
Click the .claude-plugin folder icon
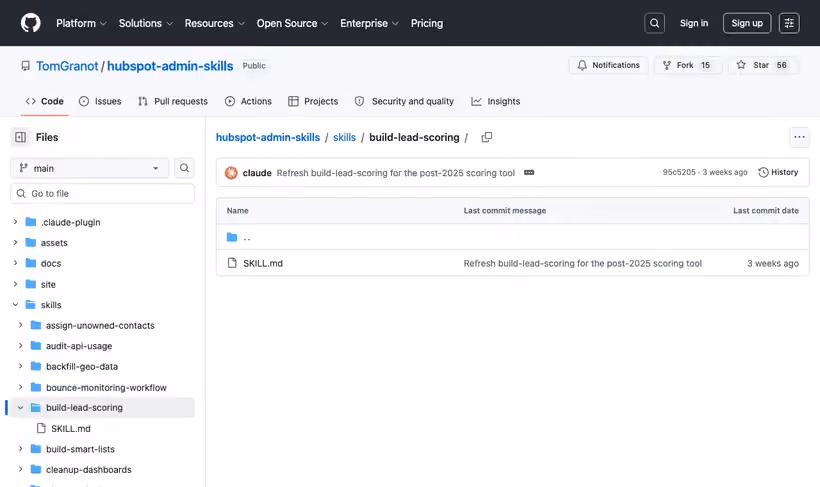coord(31,222)
